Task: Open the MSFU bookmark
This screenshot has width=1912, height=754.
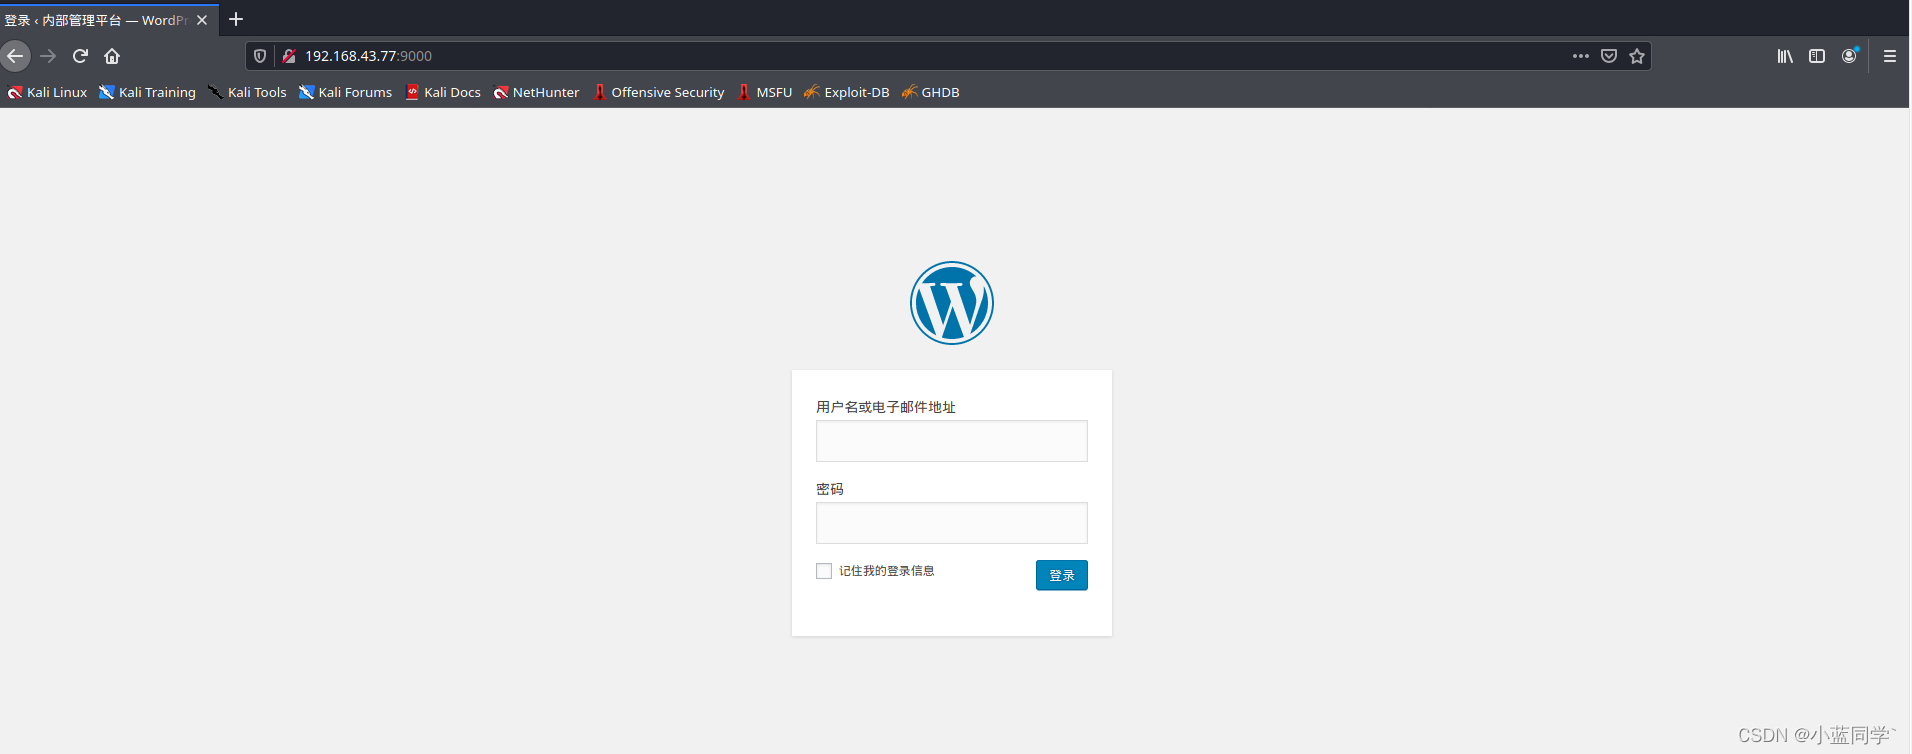Action: point(765,92)
